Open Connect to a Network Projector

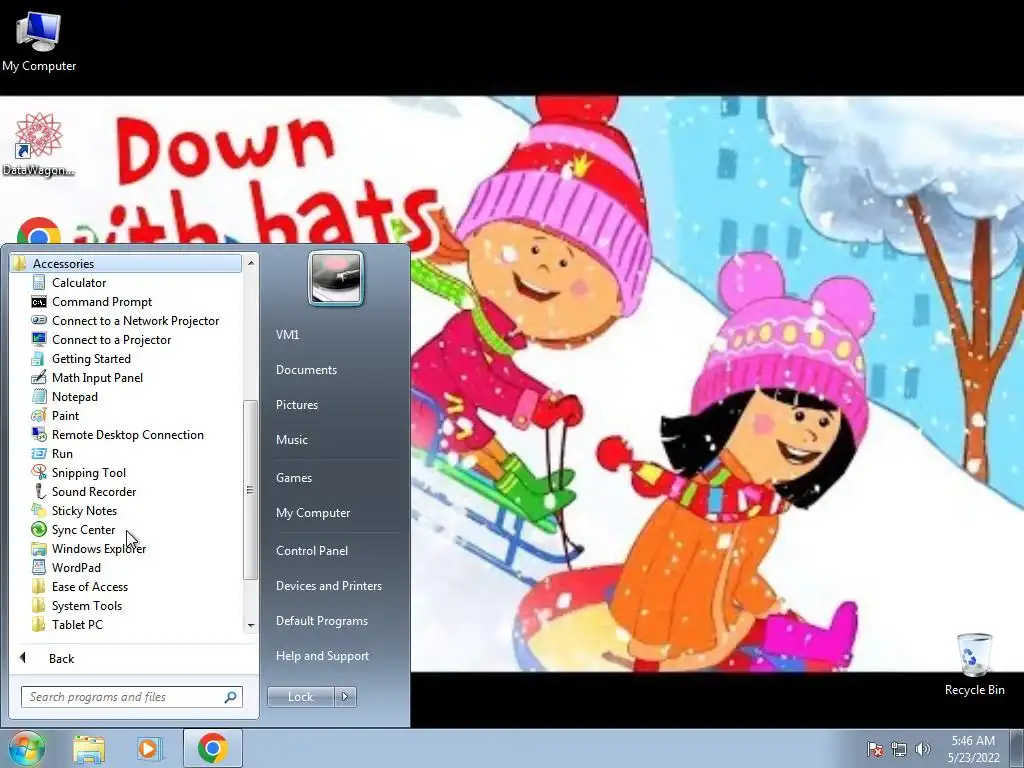135,321
